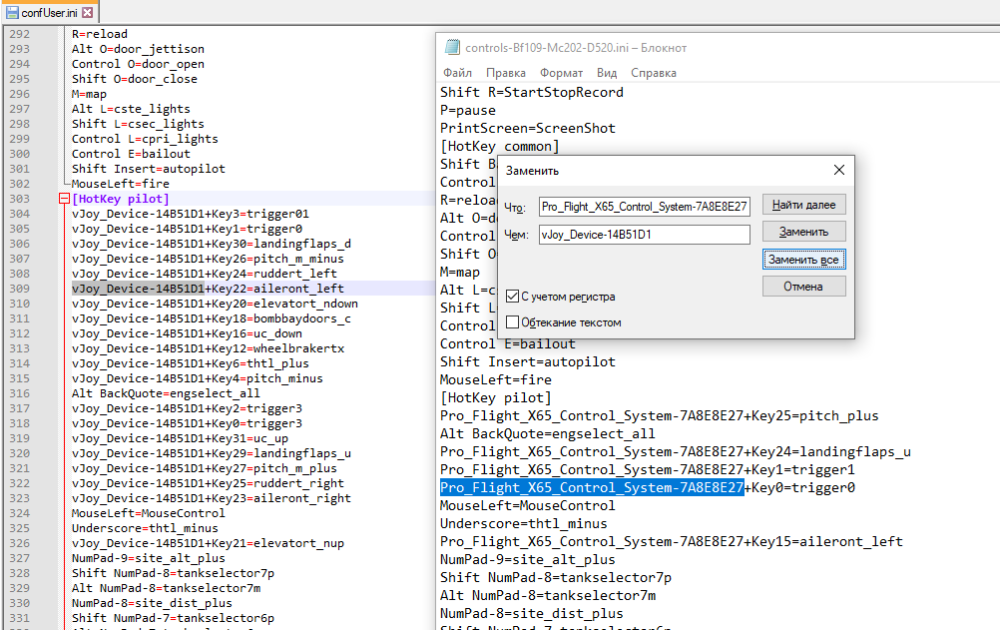Image resolution: width=1000 pixels, height=630 pixels.
Task: Click 'Shift R=StartStopRecord' in Notepad
Action: coord(532,92)
